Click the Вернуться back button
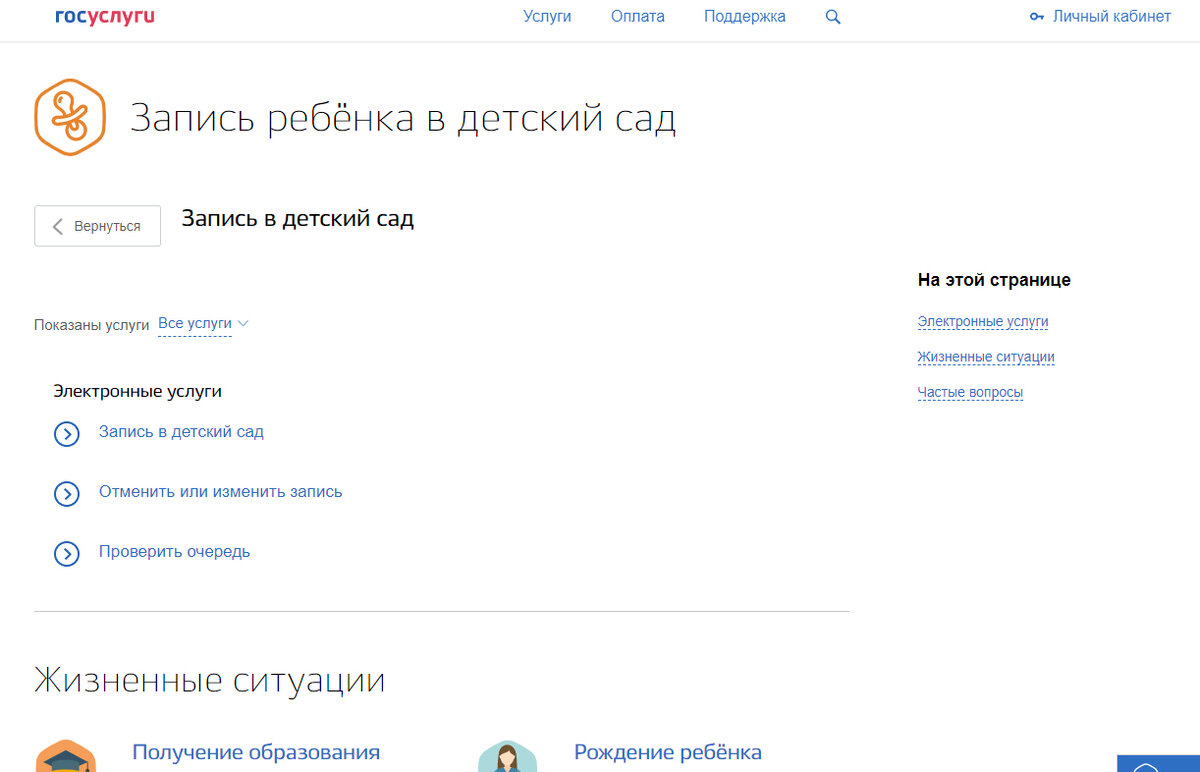Screen dimensions: 1200x772 tap(97, 226)
